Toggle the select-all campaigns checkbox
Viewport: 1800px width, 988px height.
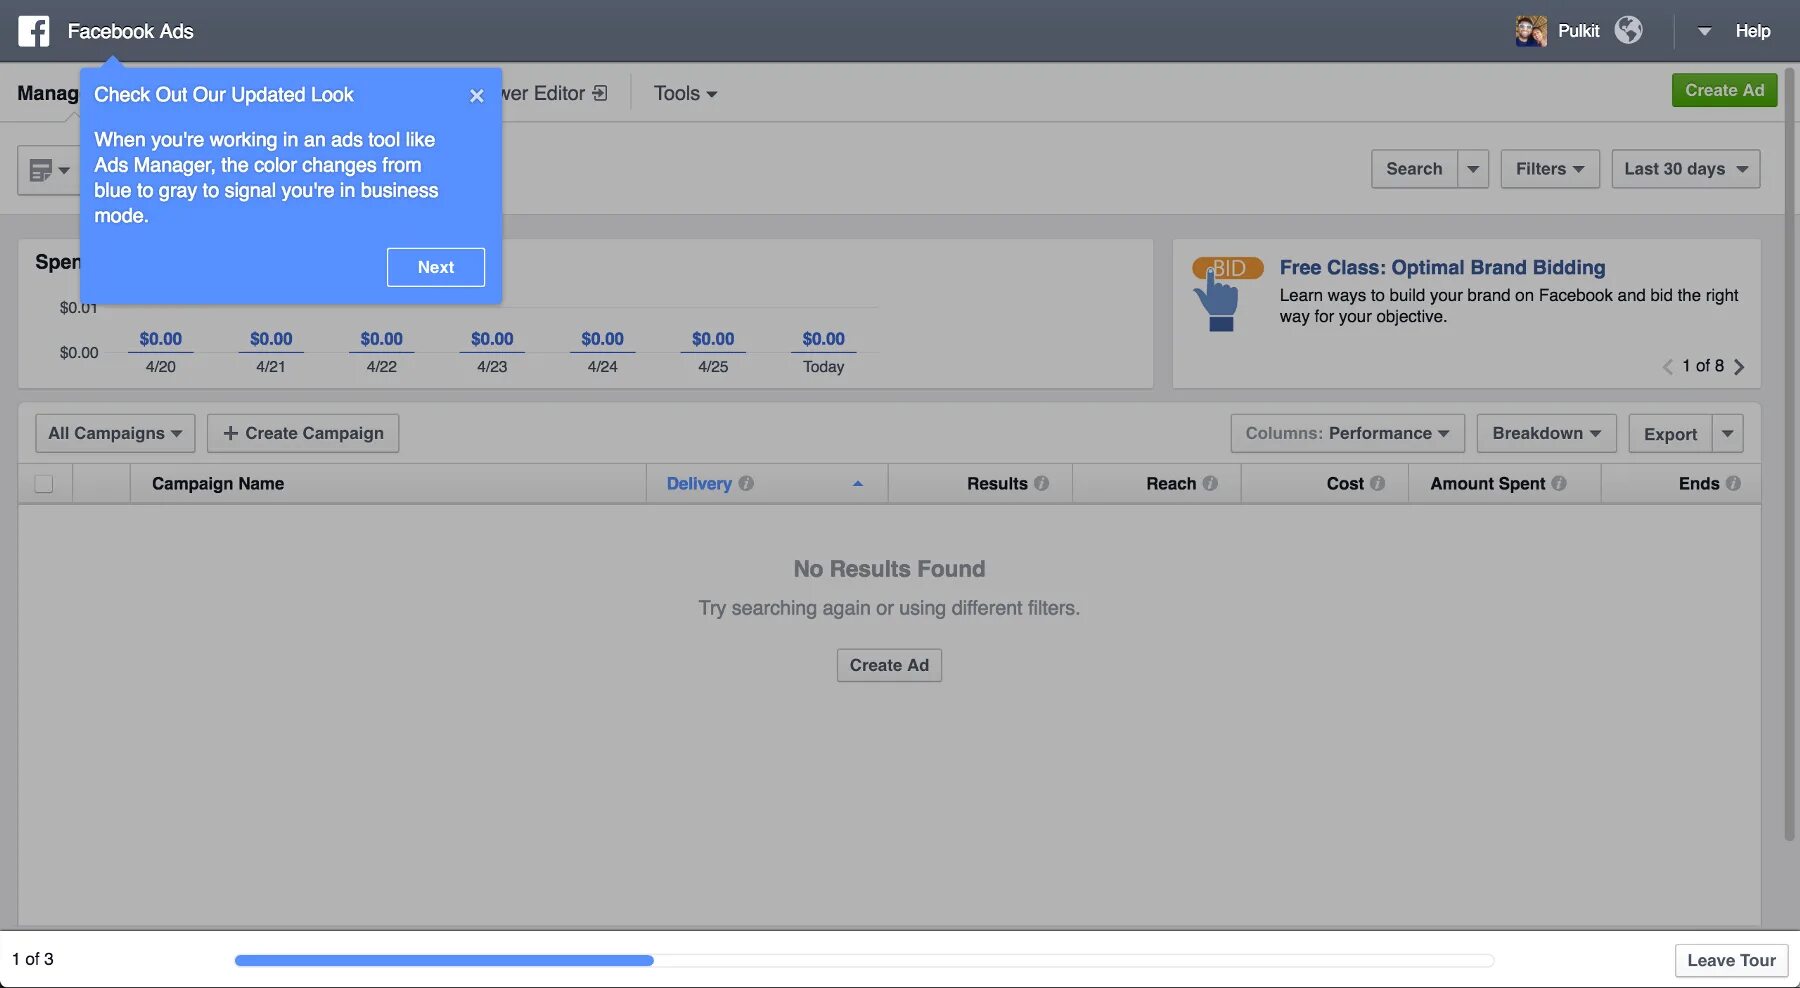(44, 484)
